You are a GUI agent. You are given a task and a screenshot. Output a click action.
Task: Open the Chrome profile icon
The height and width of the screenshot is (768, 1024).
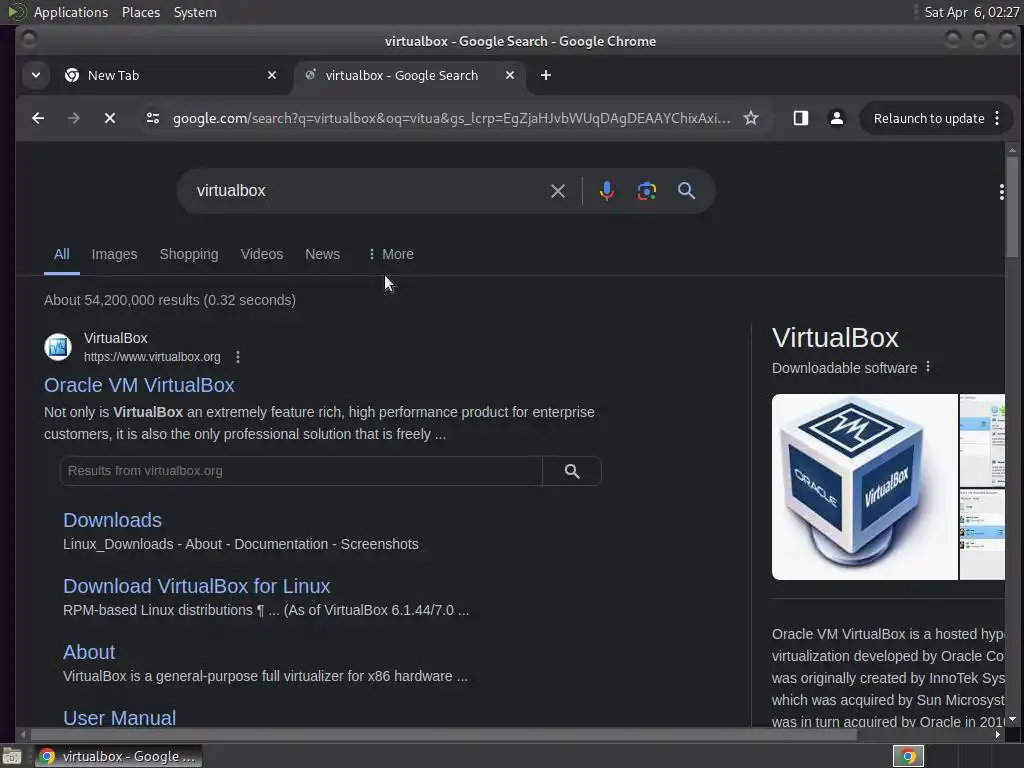tap(837, 118)
